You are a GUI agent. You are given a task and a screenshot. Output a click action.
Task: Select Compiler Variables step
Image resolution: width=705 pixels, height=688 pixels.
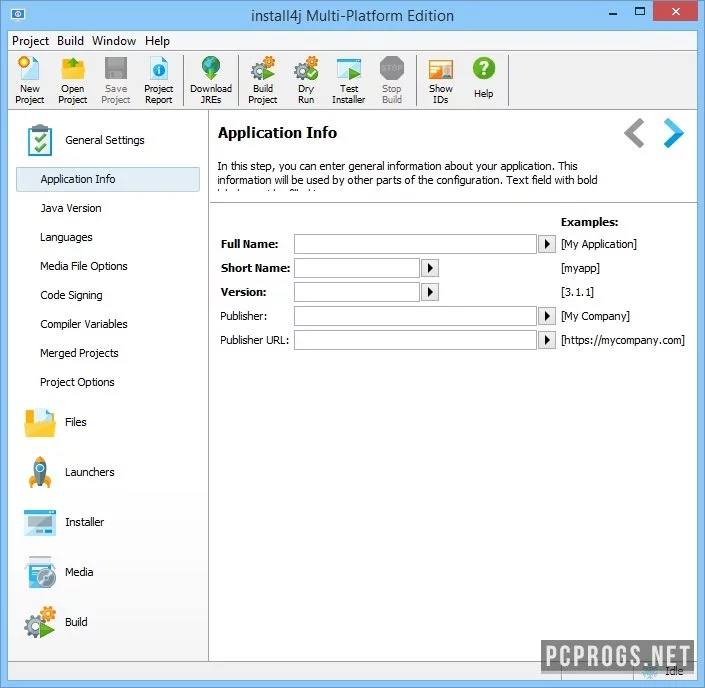(x=84, y=324)
